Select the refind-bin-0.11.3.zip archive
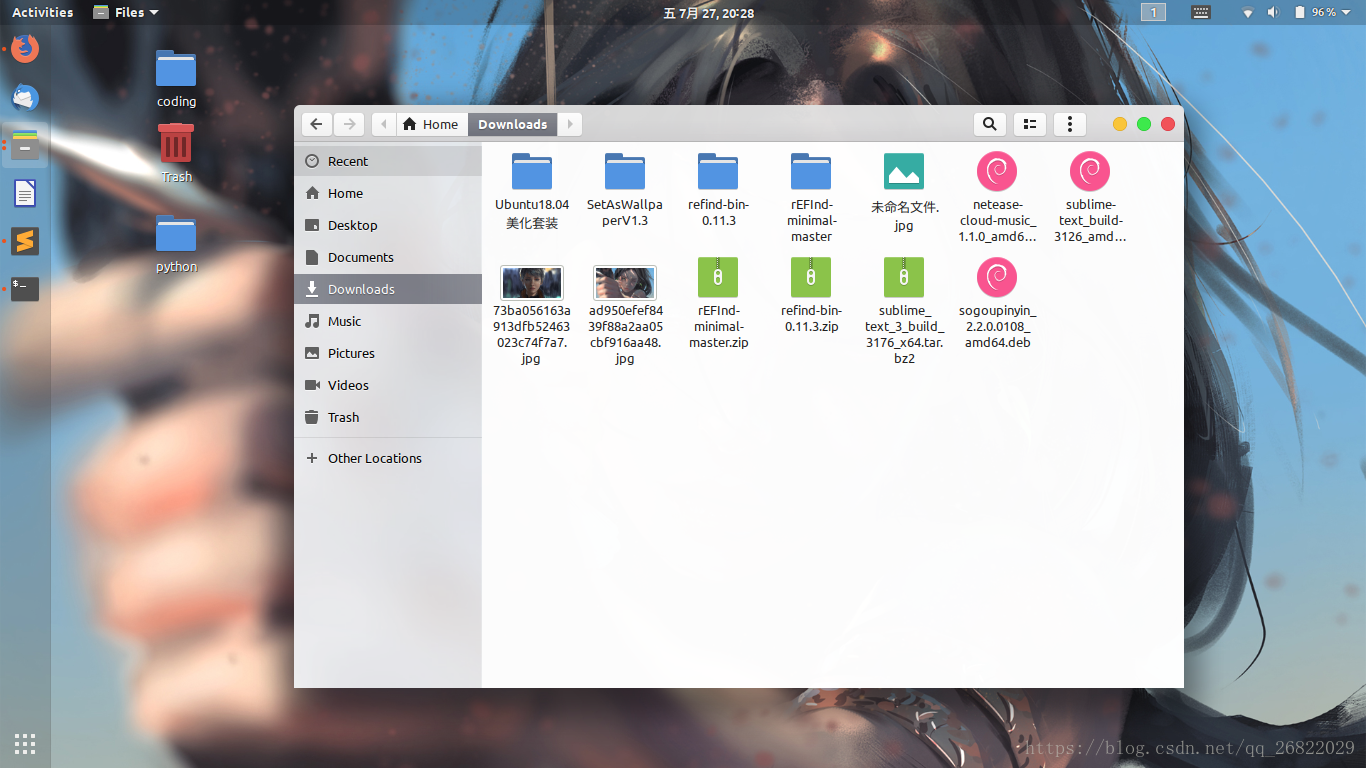 click(811, 295)
